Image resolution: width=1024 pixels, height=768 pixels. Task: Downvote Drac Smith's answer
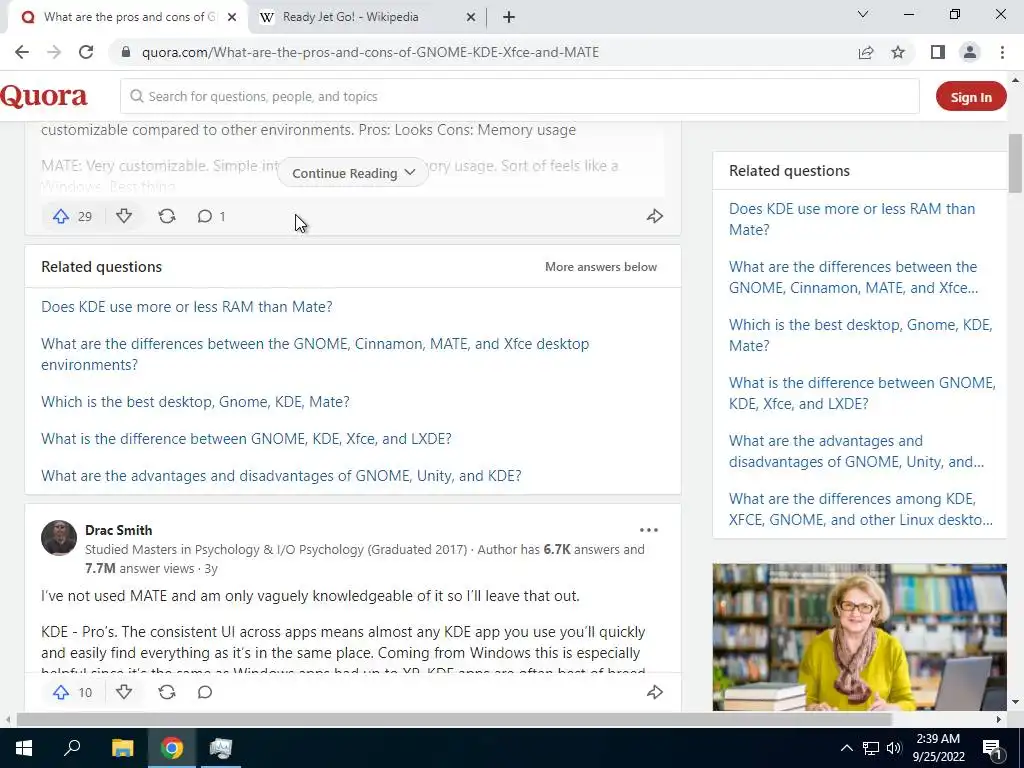pyautogui.click(x=123, y=692)
